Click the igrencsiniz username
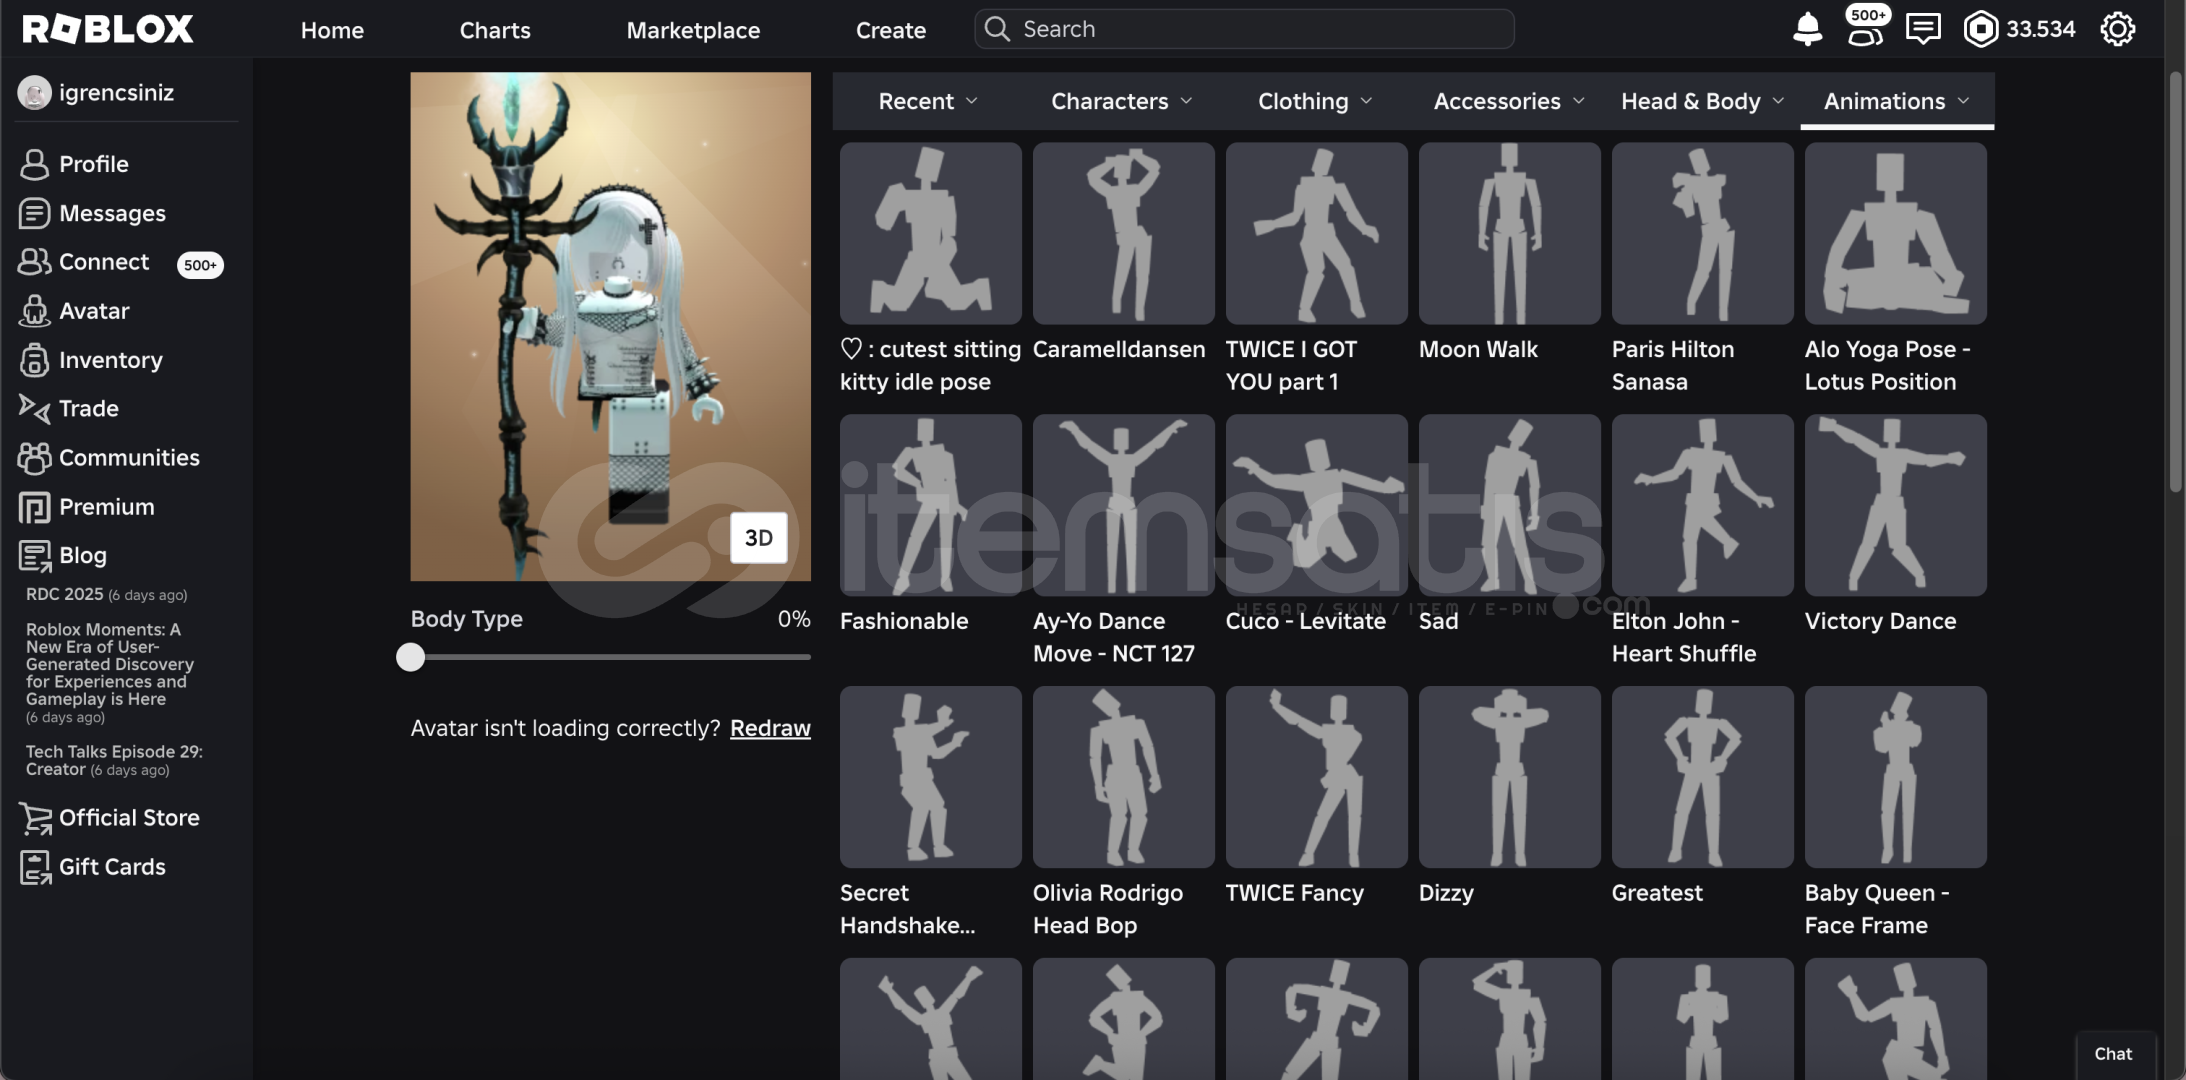This screenshot has height=1080, width=2186. click(x=116, y=93)
